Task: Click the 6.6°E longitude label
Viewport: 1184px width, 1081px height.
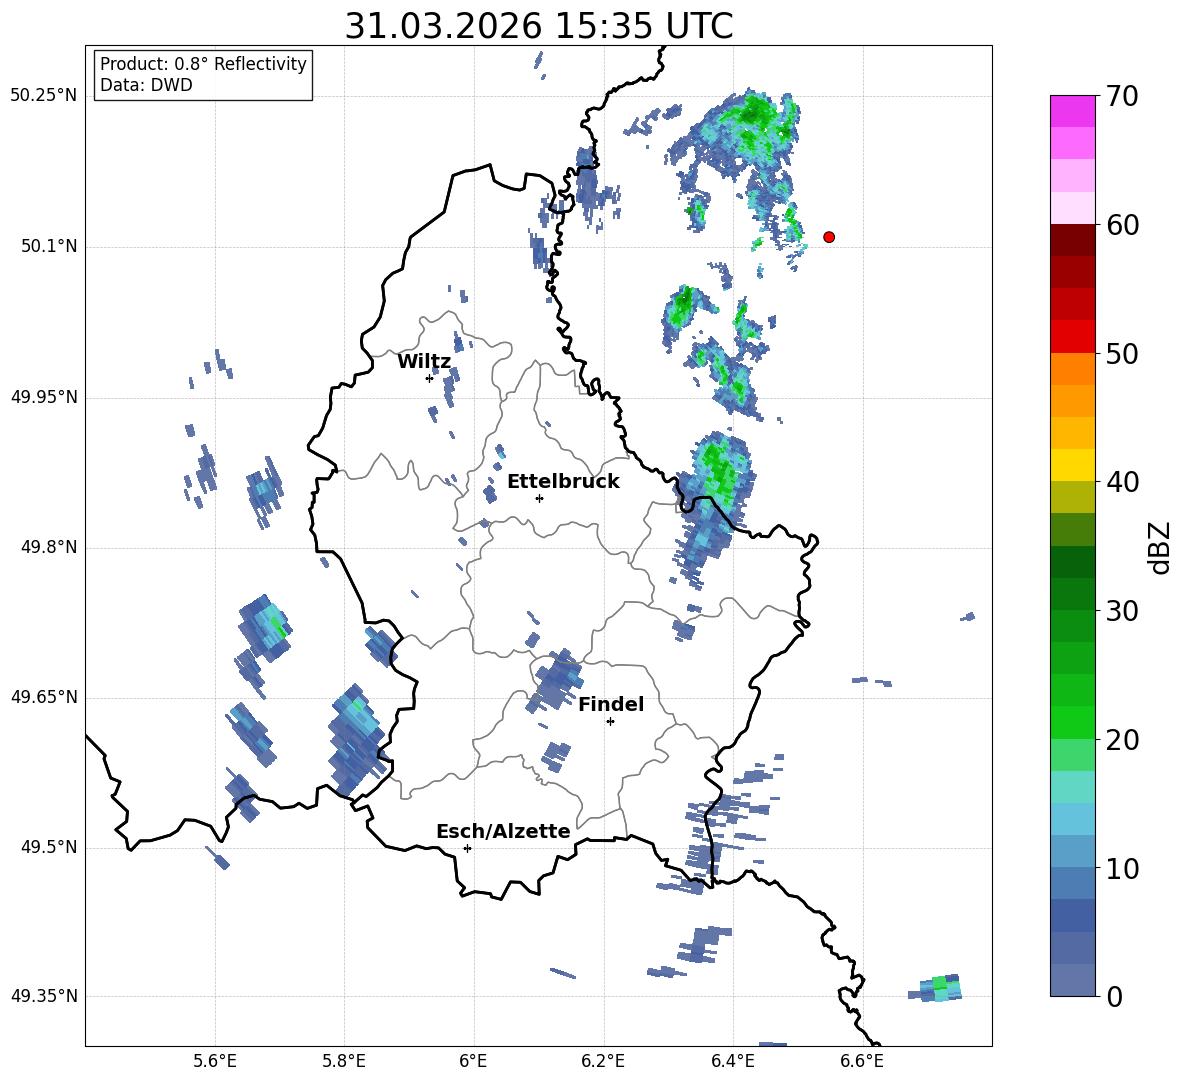Action: click(x=862, y=1062)
